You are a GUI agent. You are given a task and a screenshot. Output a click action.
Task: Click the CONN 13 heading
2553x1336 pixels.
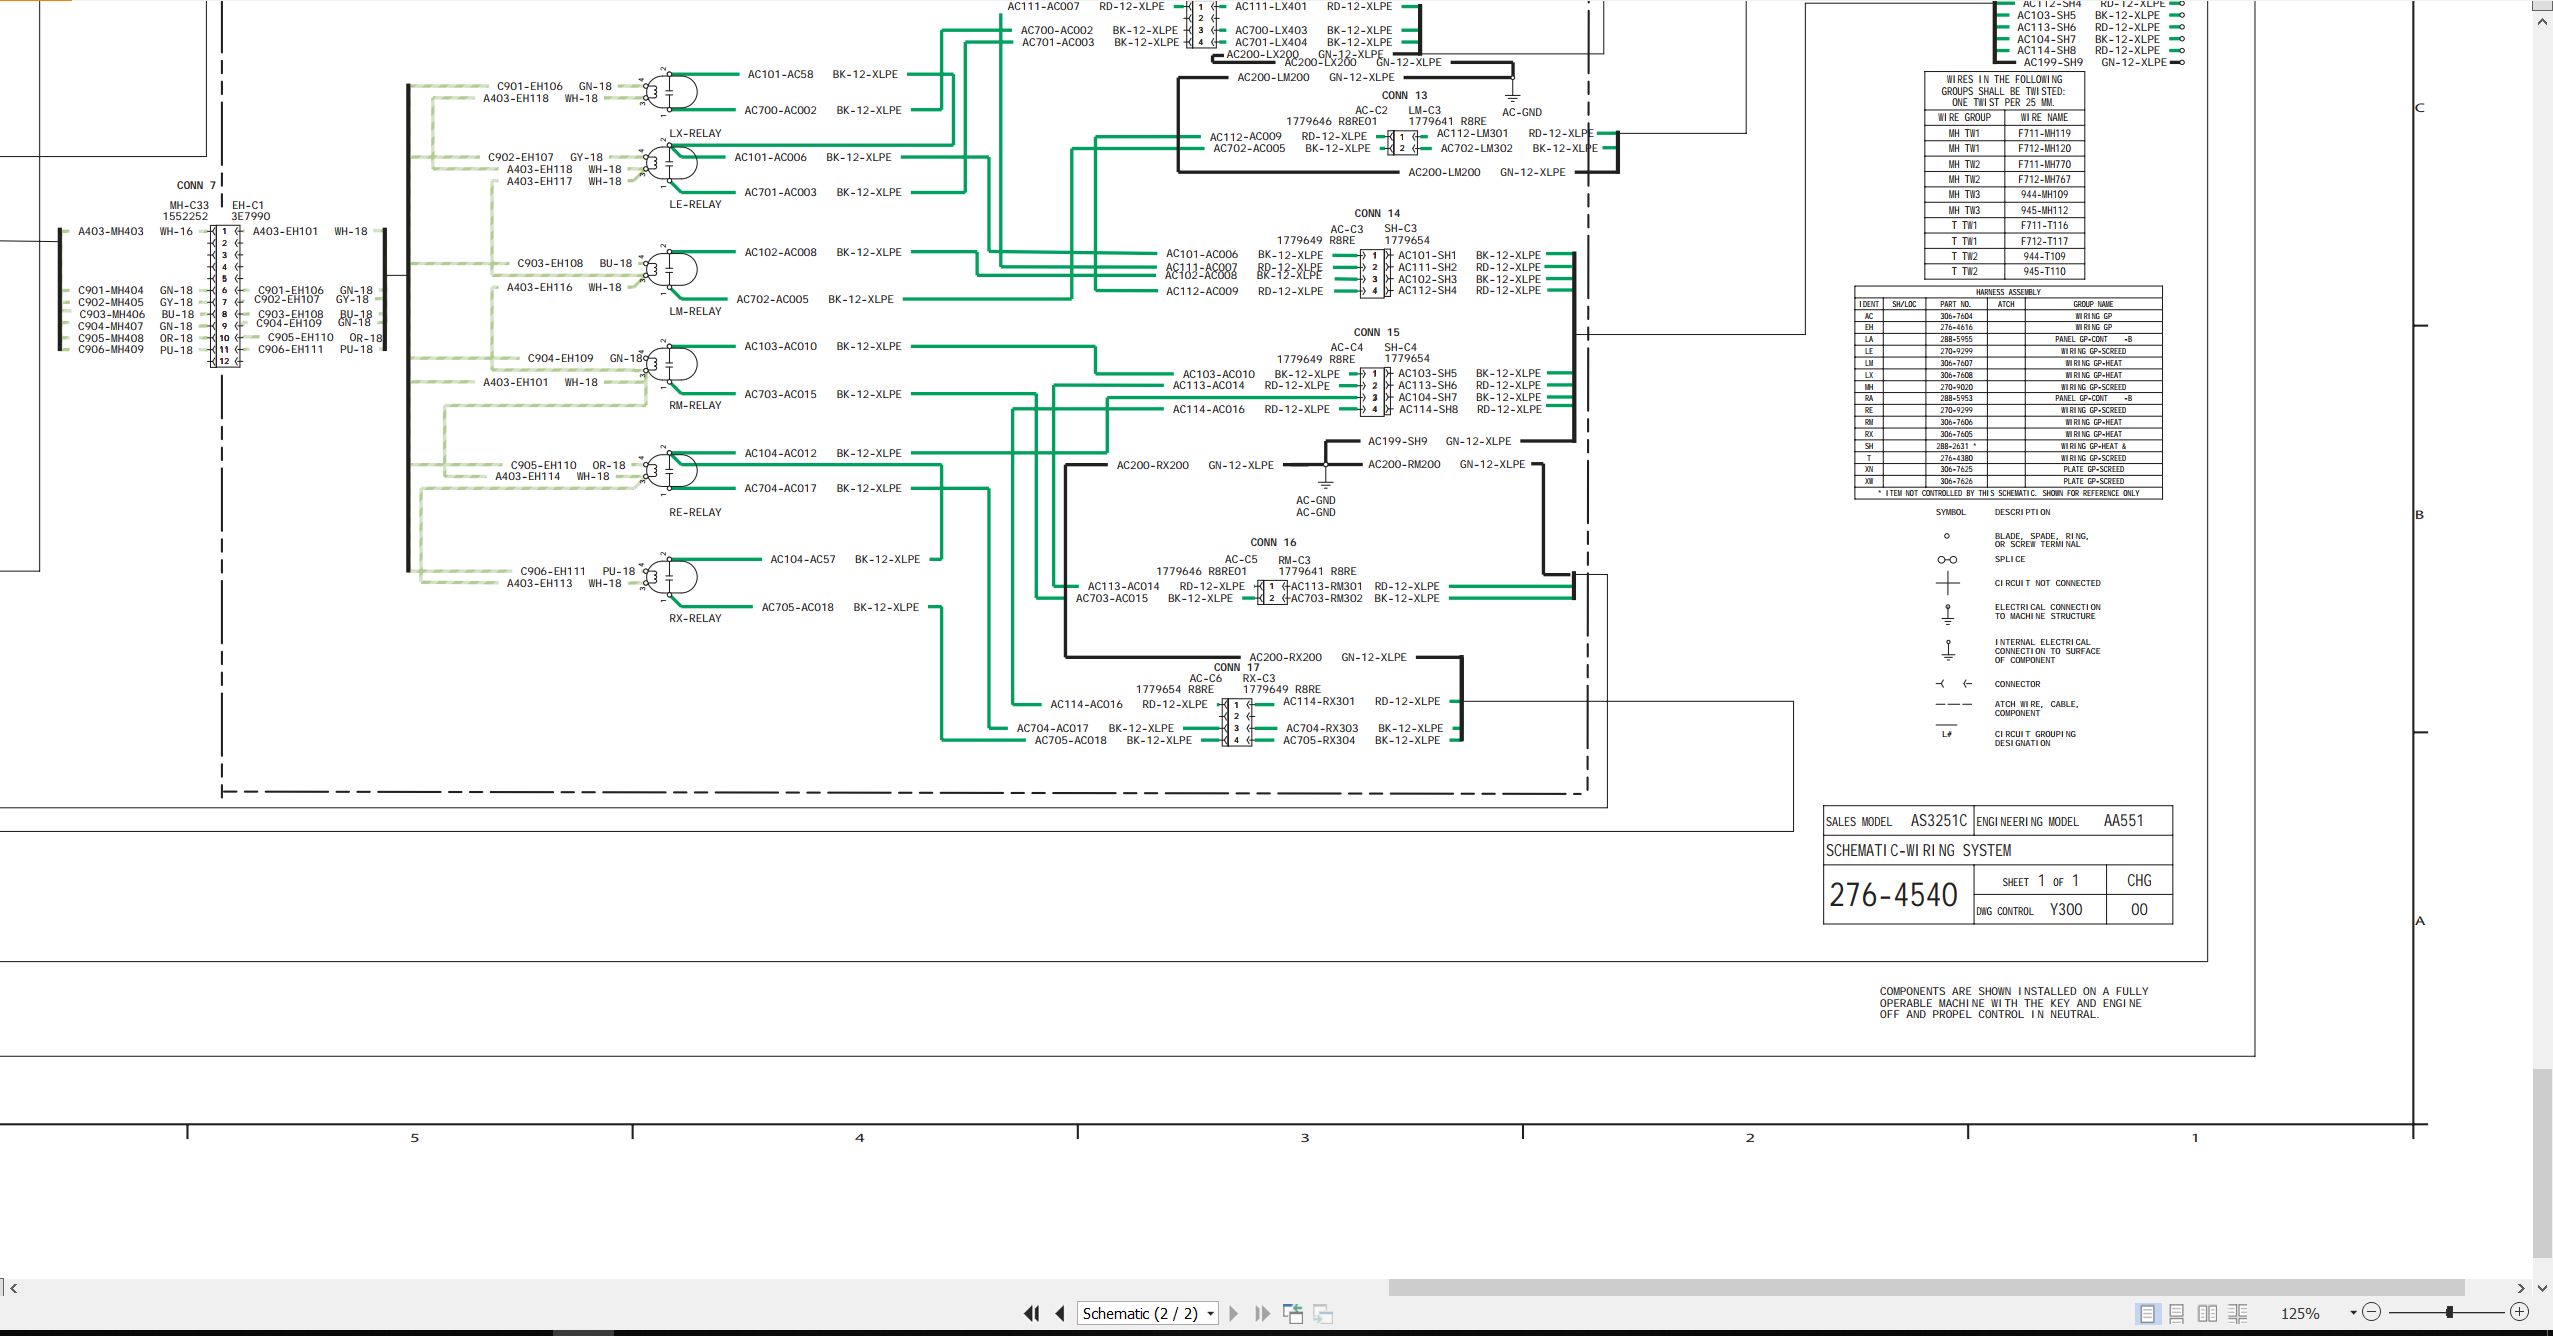[x=1404, y=95]
